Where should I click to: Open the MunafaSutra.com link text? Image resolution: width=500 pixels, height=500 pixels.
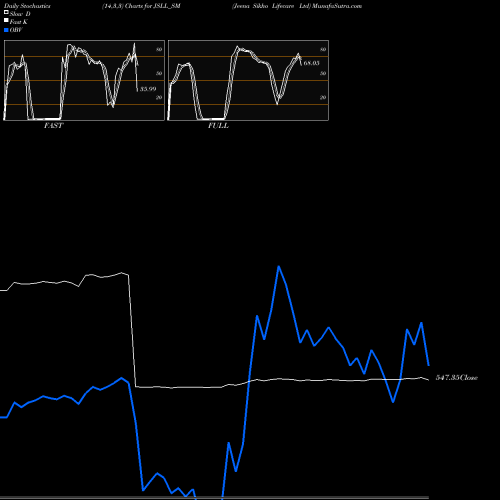[x=337, y=6]
